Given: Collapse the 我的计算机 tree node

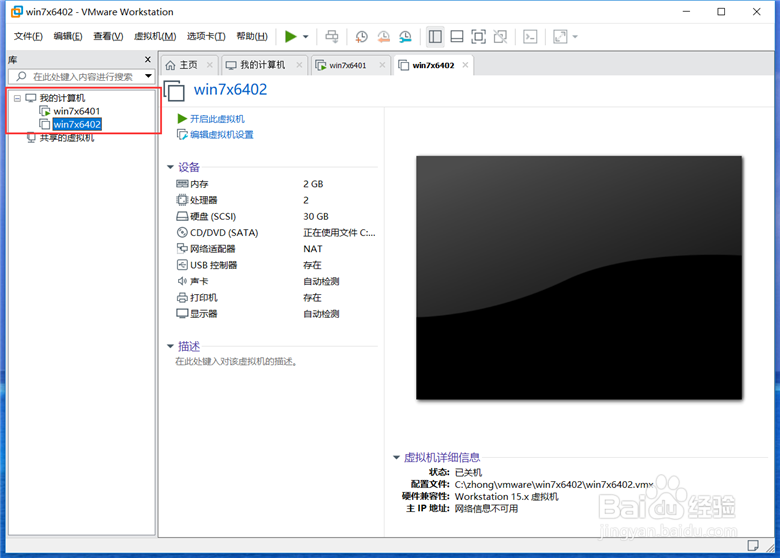Looking at the screenshot, I should tap(17, 98).
